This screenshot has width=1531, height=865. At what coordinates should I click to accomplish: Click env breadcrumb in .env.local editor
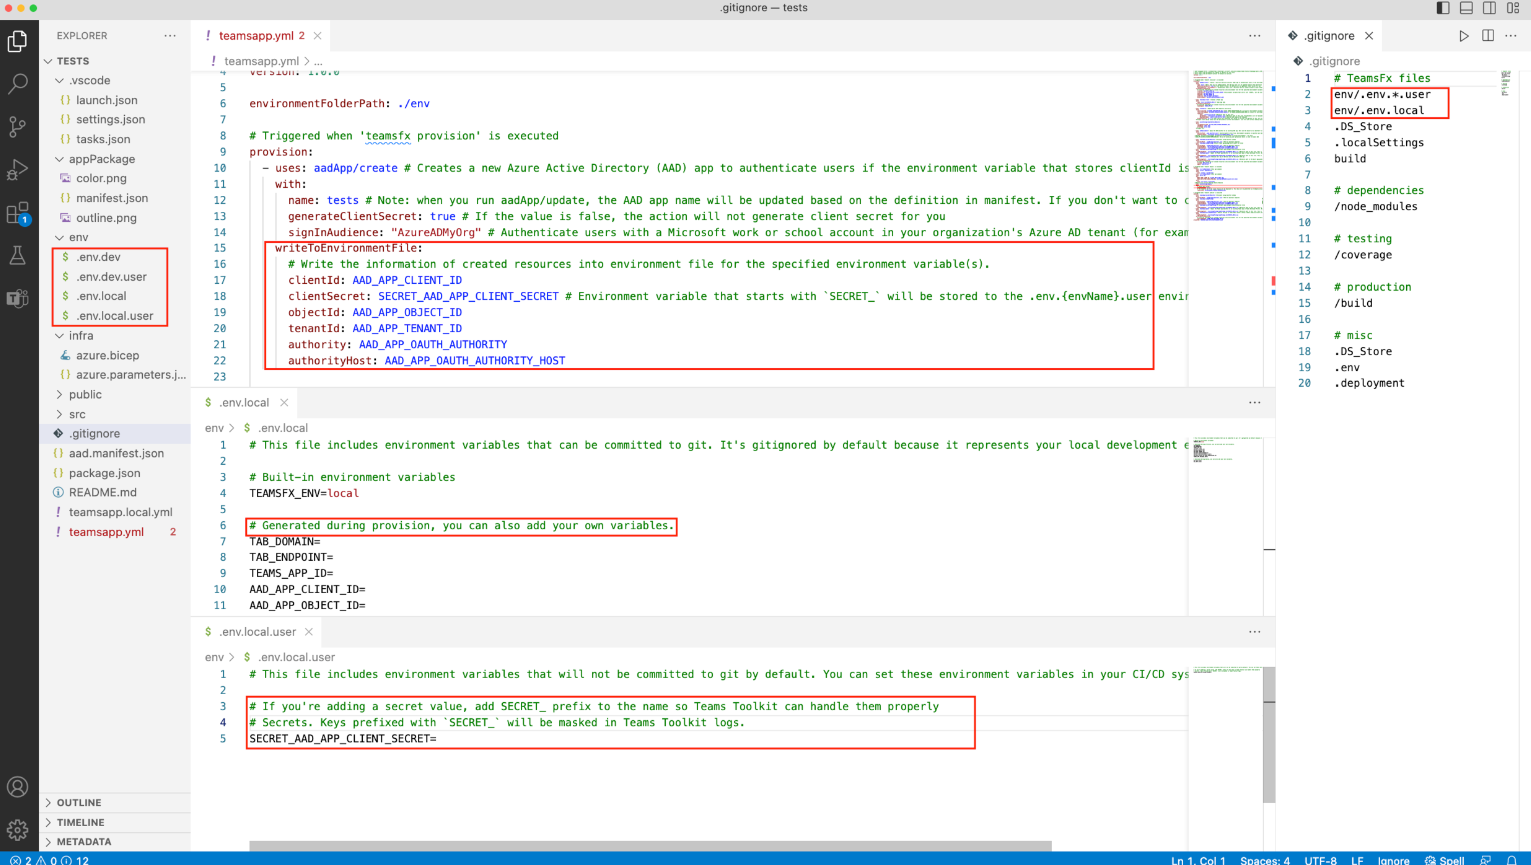tap(214, 428)
